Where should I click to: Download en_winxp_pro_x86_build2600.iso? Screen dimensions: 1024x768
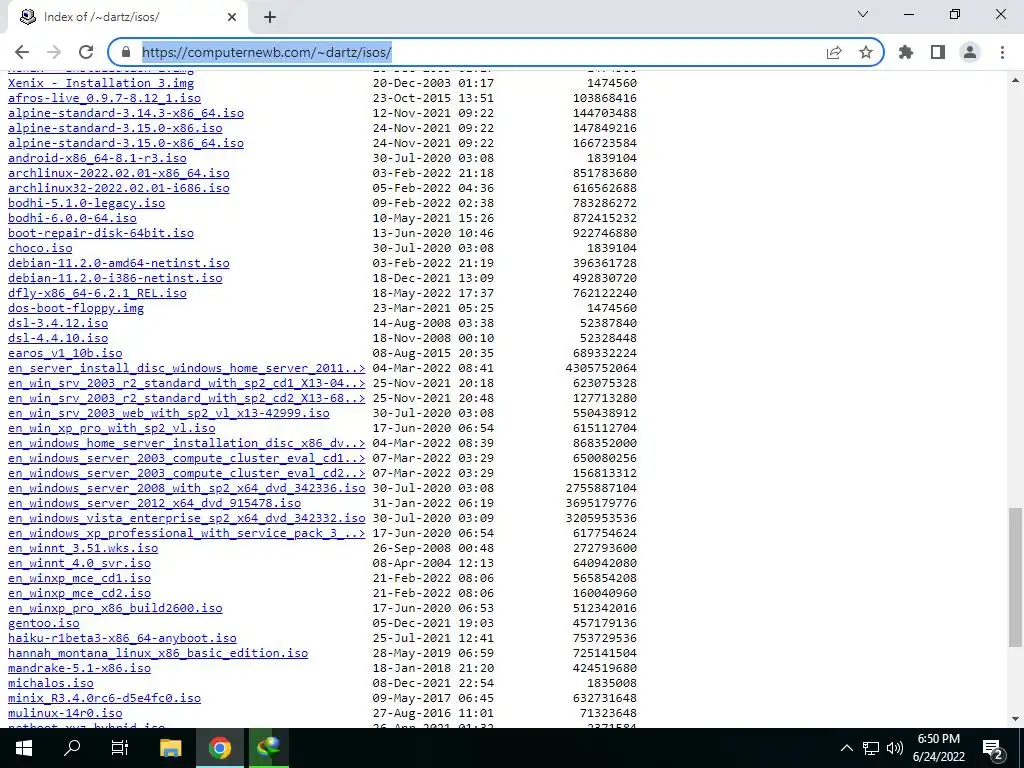pos(115,609)
